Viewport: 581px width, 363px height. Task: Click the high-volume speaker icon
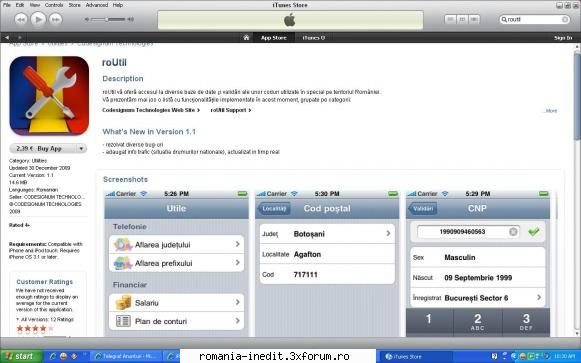pyautogui.click(x=130, y=19)
